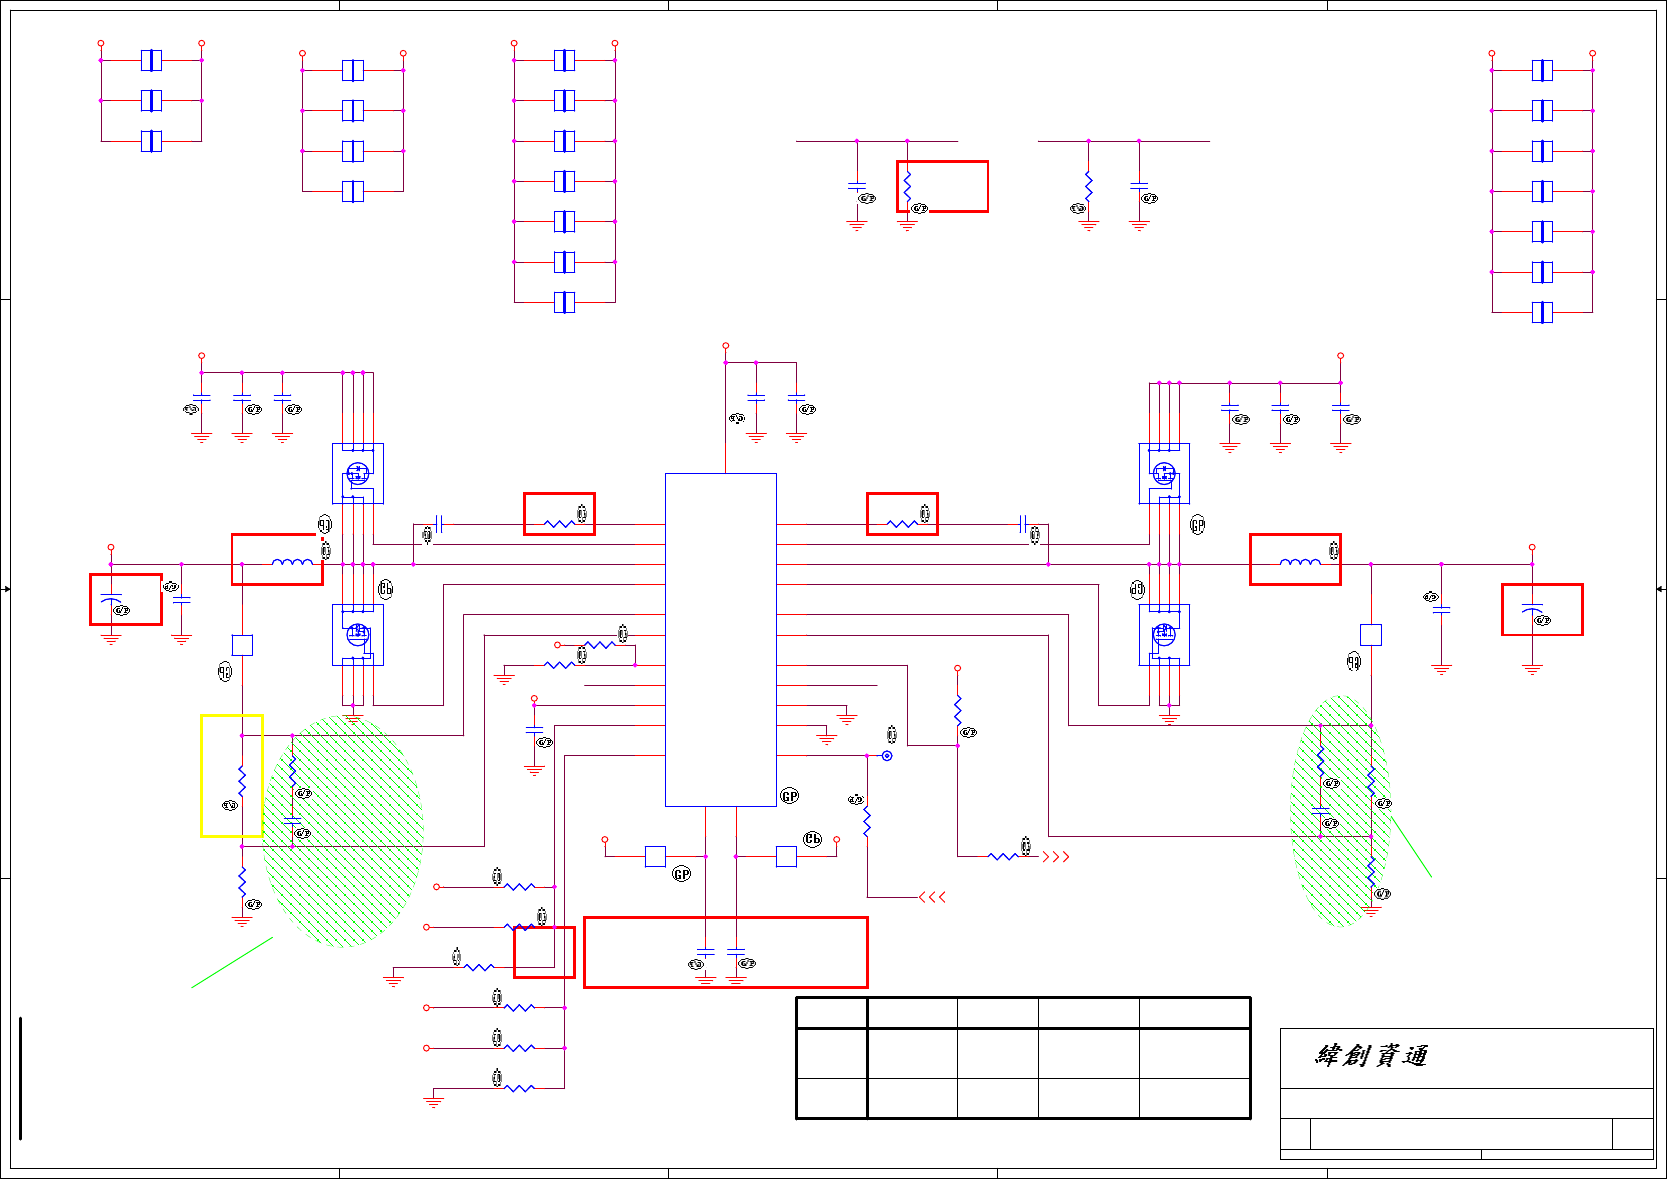This screenshot has width=1667, height=1179.
Task: Click the power pin above the IC
Action: pyautogui.click(x=726, y=346)
